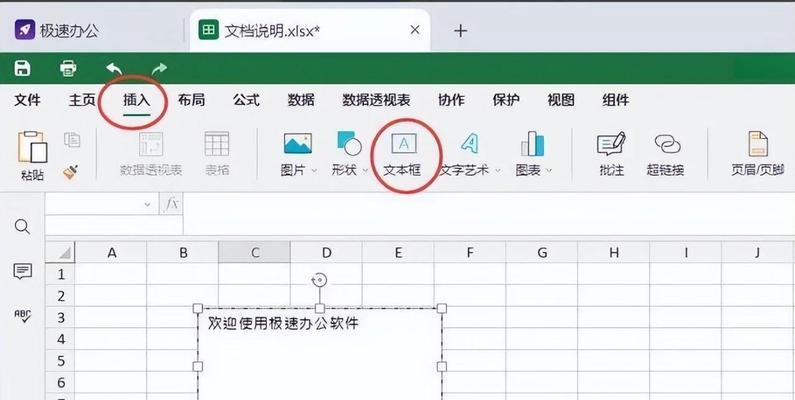795x400 pixels.
Task: Select column E header
Action: [x=399, y=252]
